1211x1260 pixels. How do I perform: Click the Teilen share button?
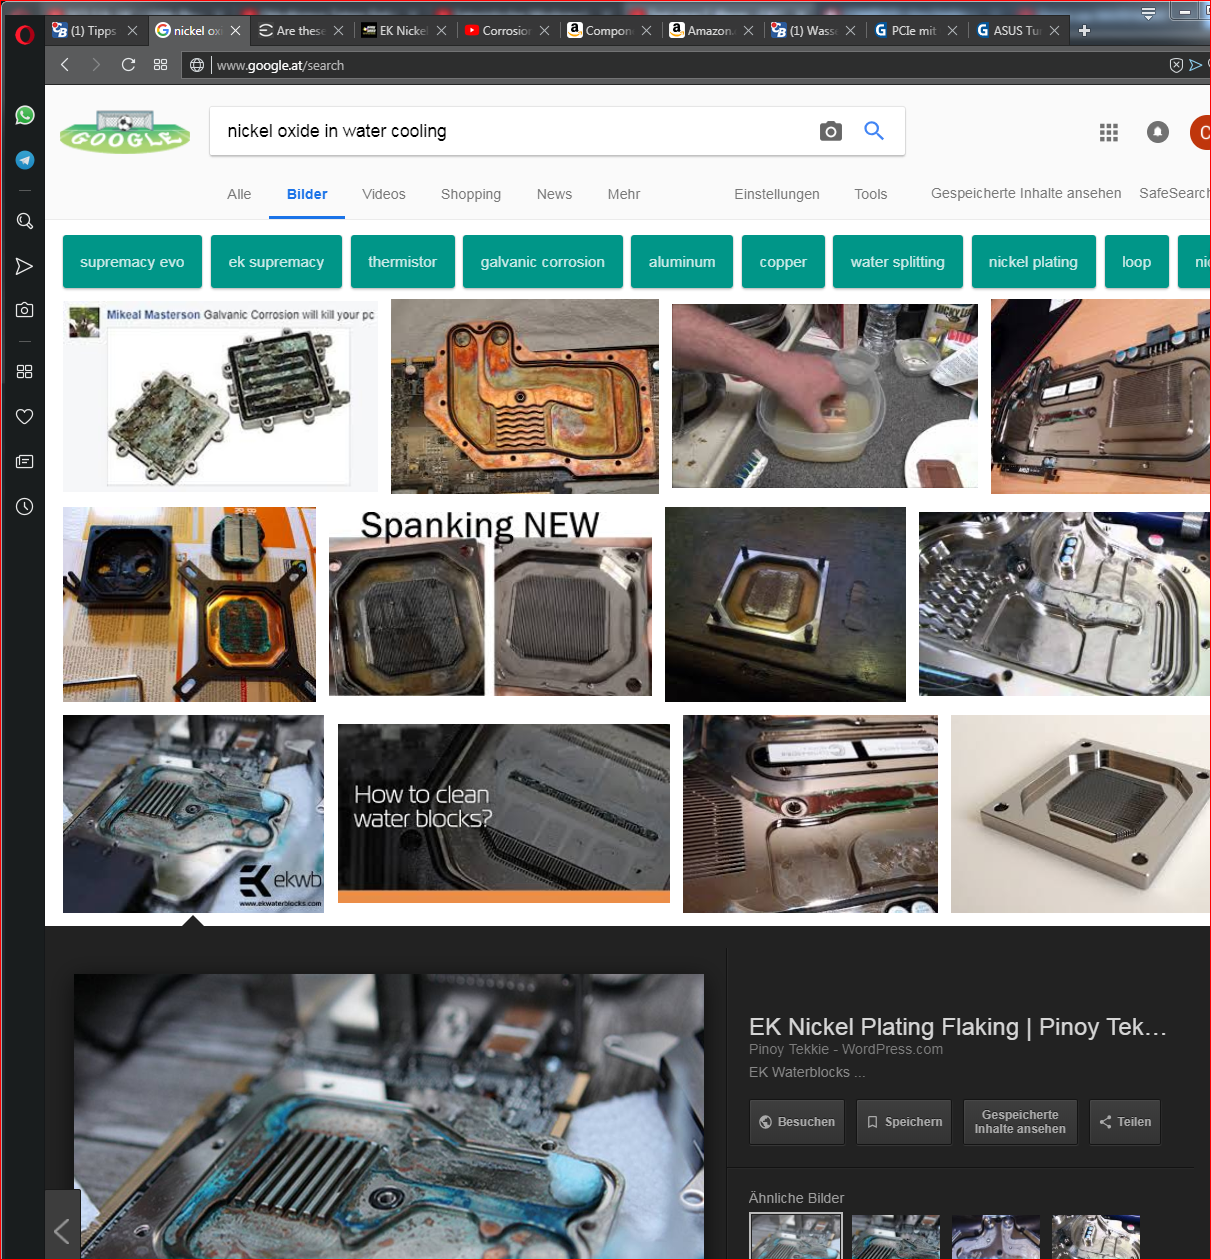tap(1125, 1122)
